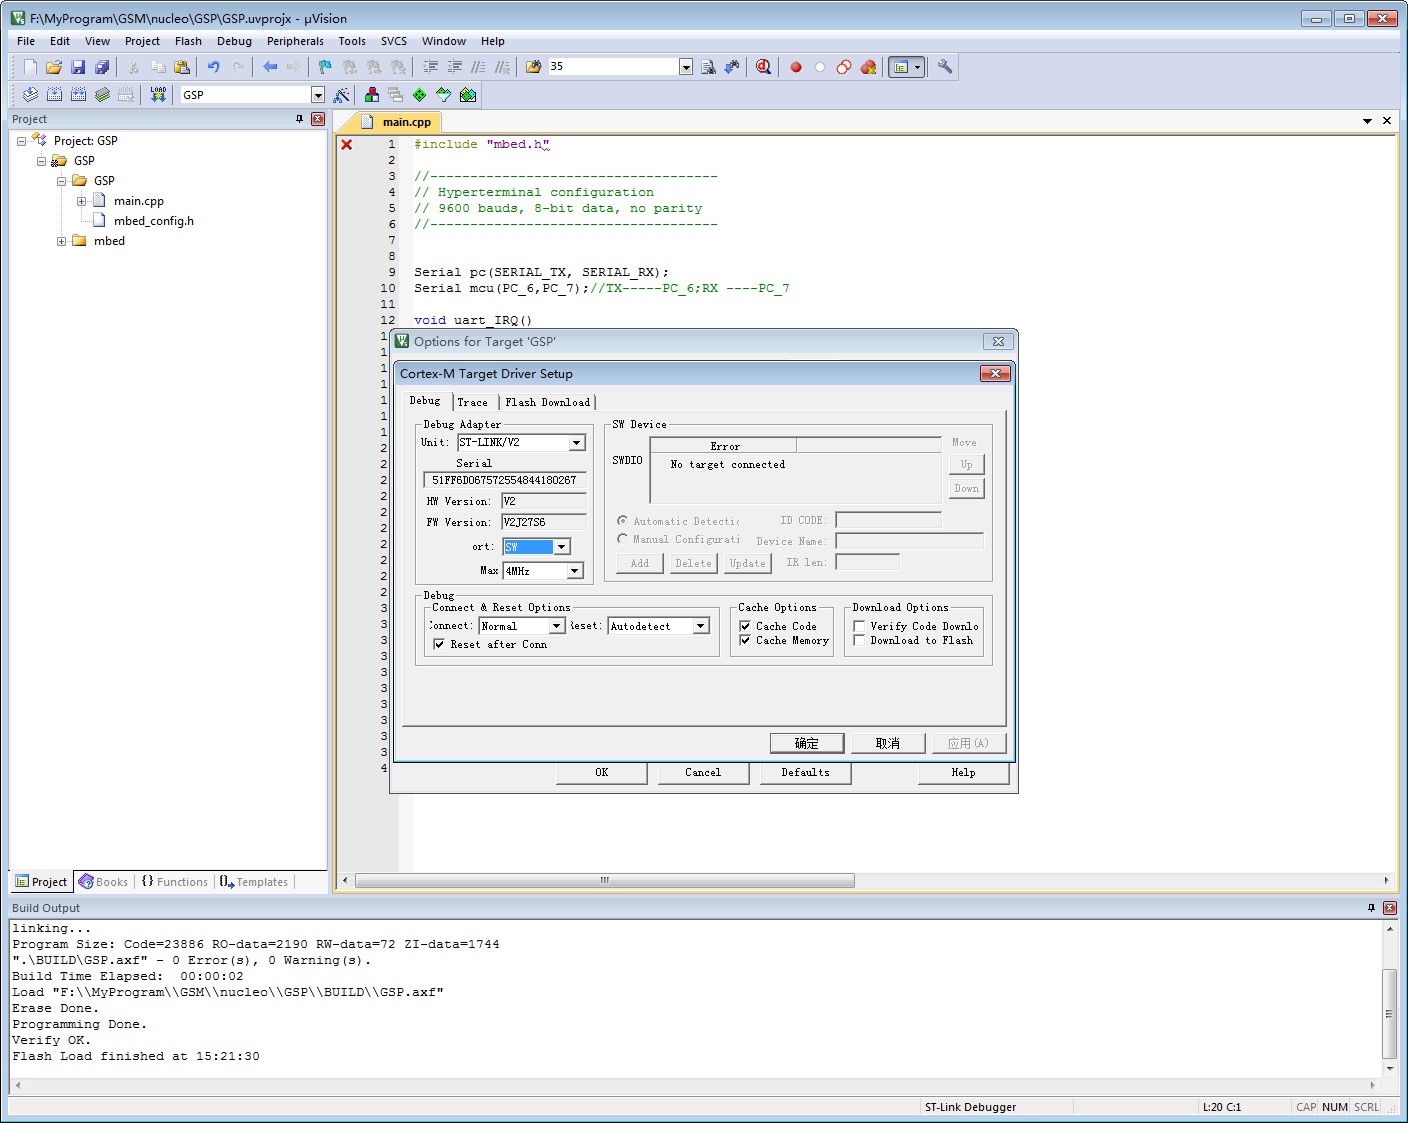This screenshot has width=1408, height=1123.
Task: Toggle the Cache Memory checkbox
Action: click(745, 640)
